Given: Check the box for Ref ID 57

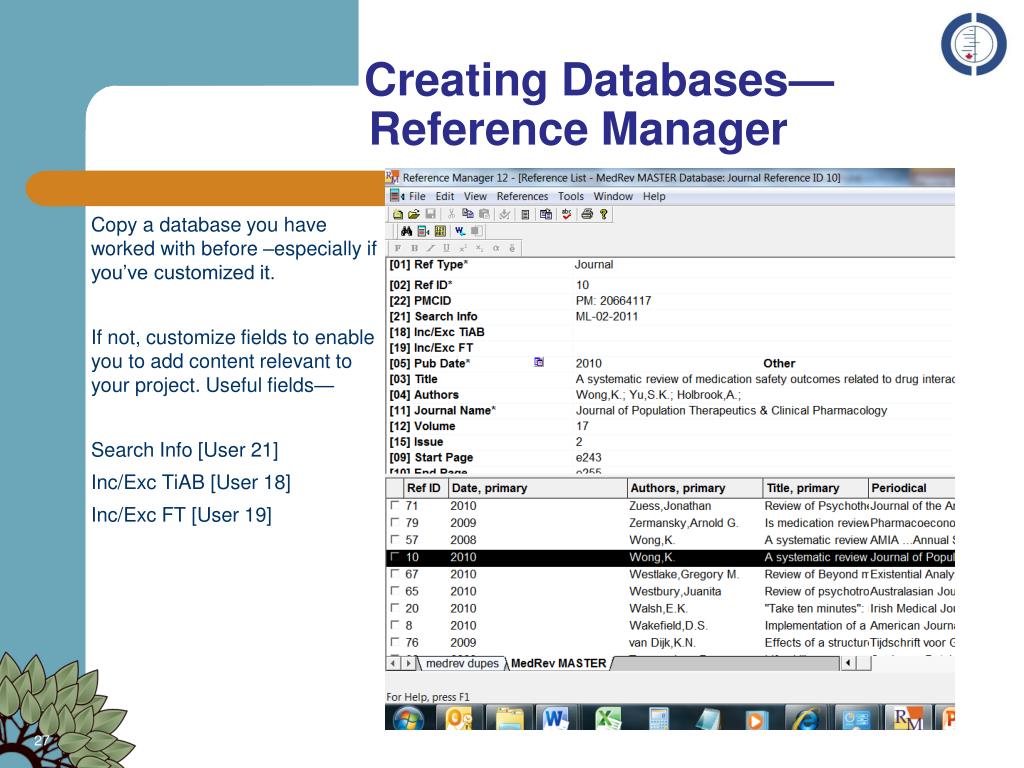Looking at the screenshot, I should [394, 539].
